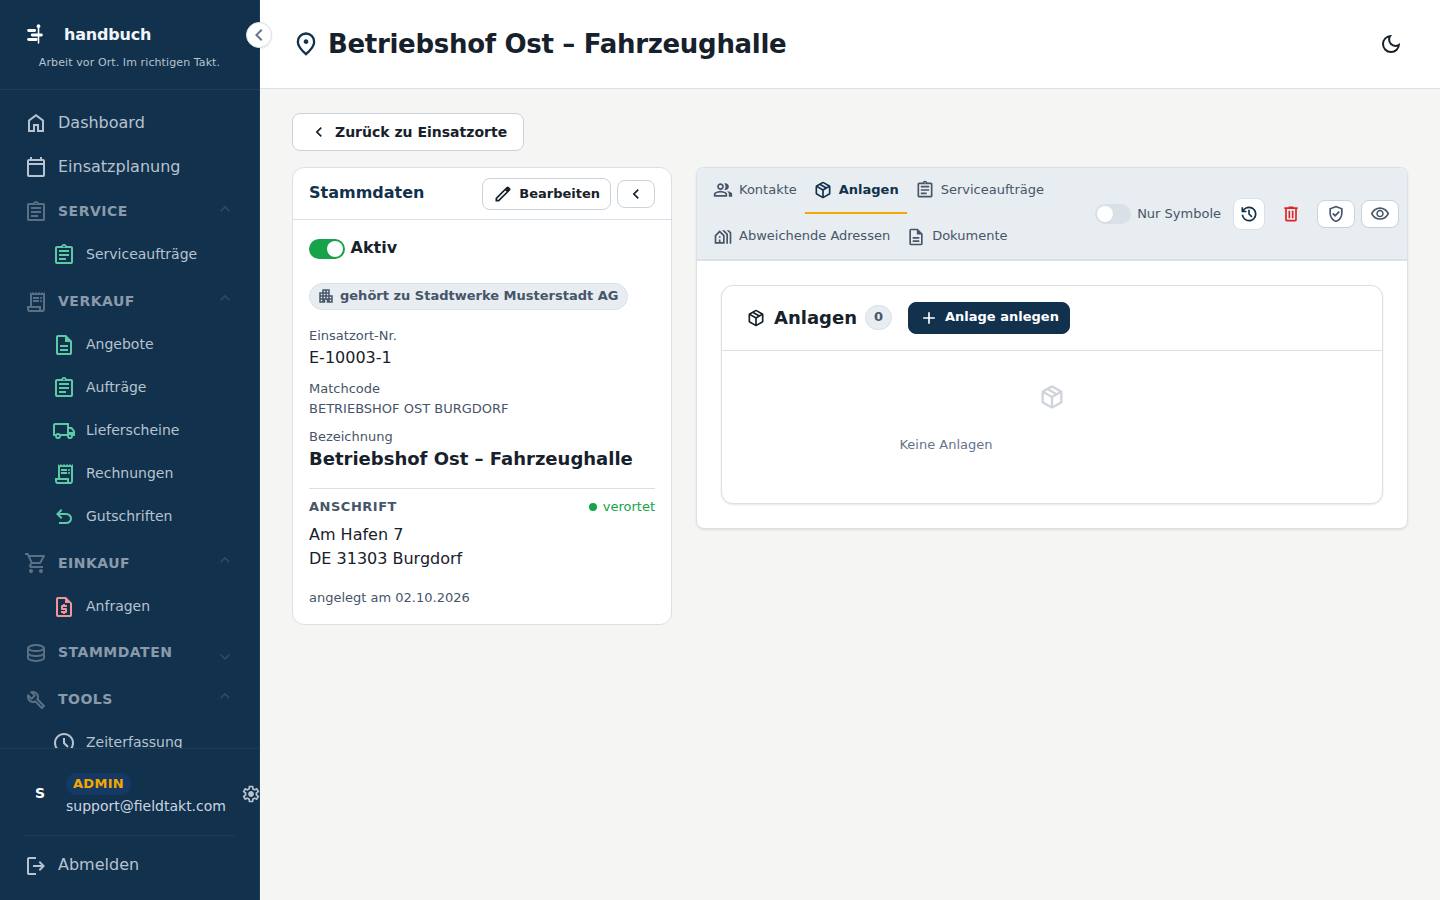This screenshot has width=1440, height=900.
Task: Open Einsatzplanung in sidebar
Action: [130, 167]
